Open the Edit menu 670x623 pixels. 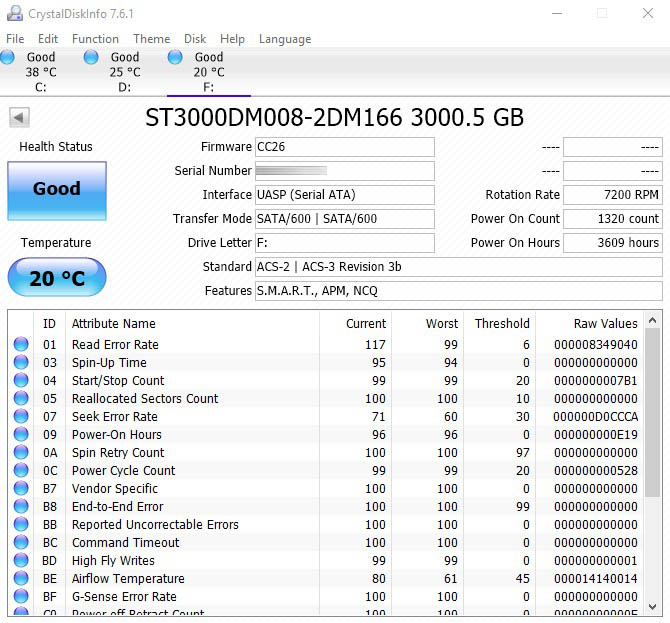(48, 39)
